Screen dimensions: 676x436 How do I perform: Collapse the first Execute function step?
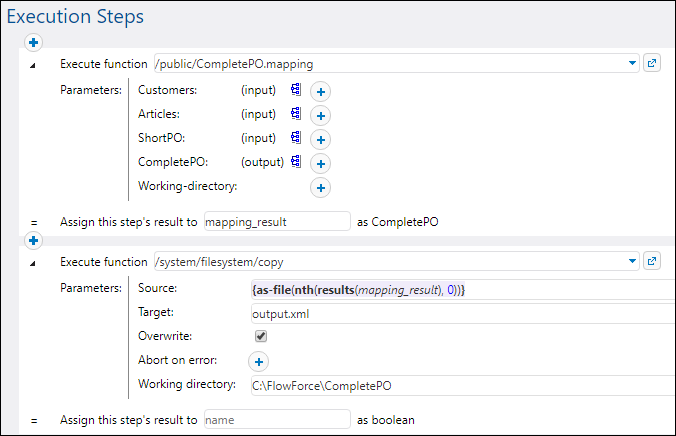point(33,64)
